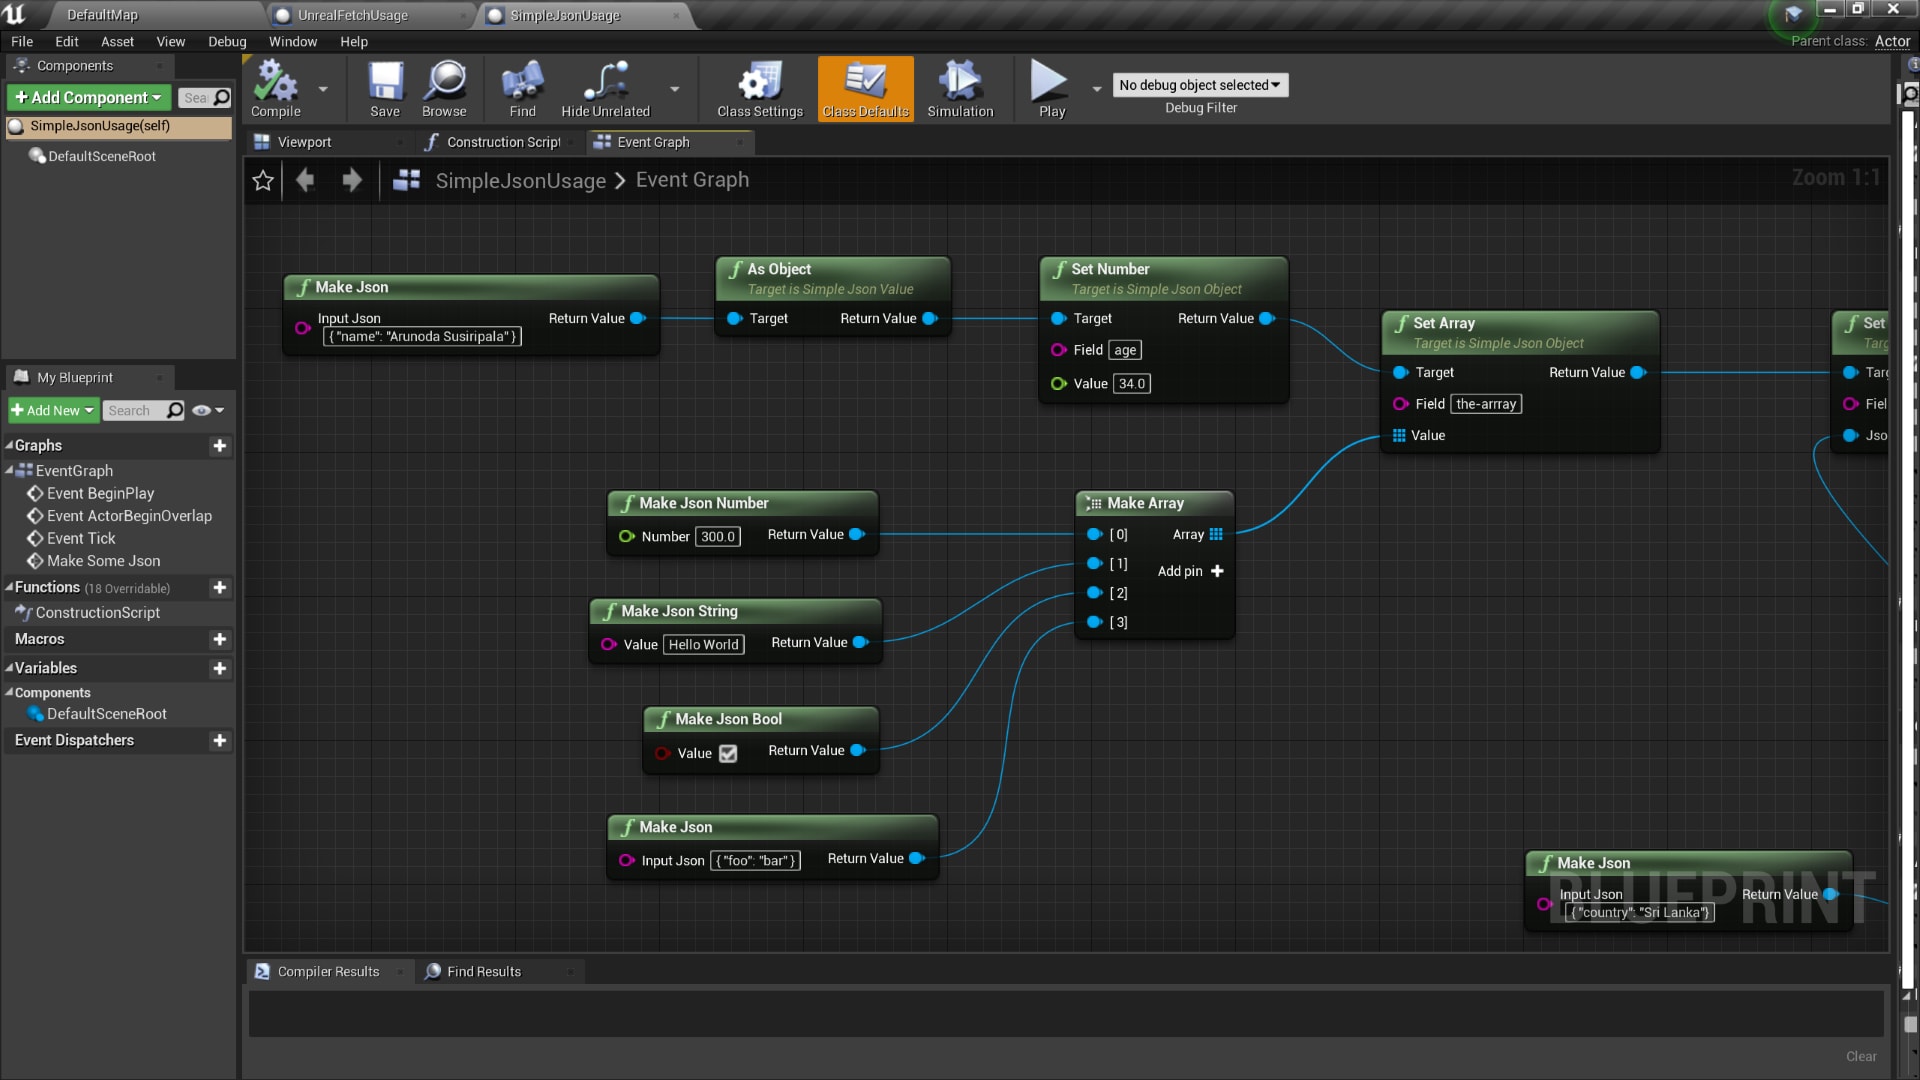Open the debug object selector dropdown
This screenshot has height=1080, width=1920.
pyautogui.click(x=1200, y=85)
